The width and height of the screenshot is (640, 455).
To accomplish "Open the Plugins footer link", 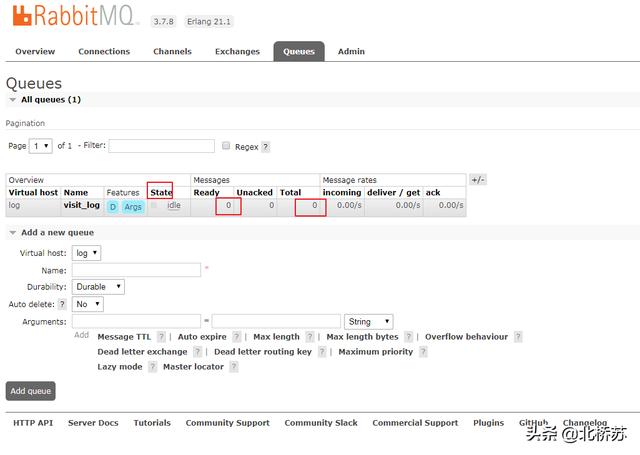I will [488, 423].
